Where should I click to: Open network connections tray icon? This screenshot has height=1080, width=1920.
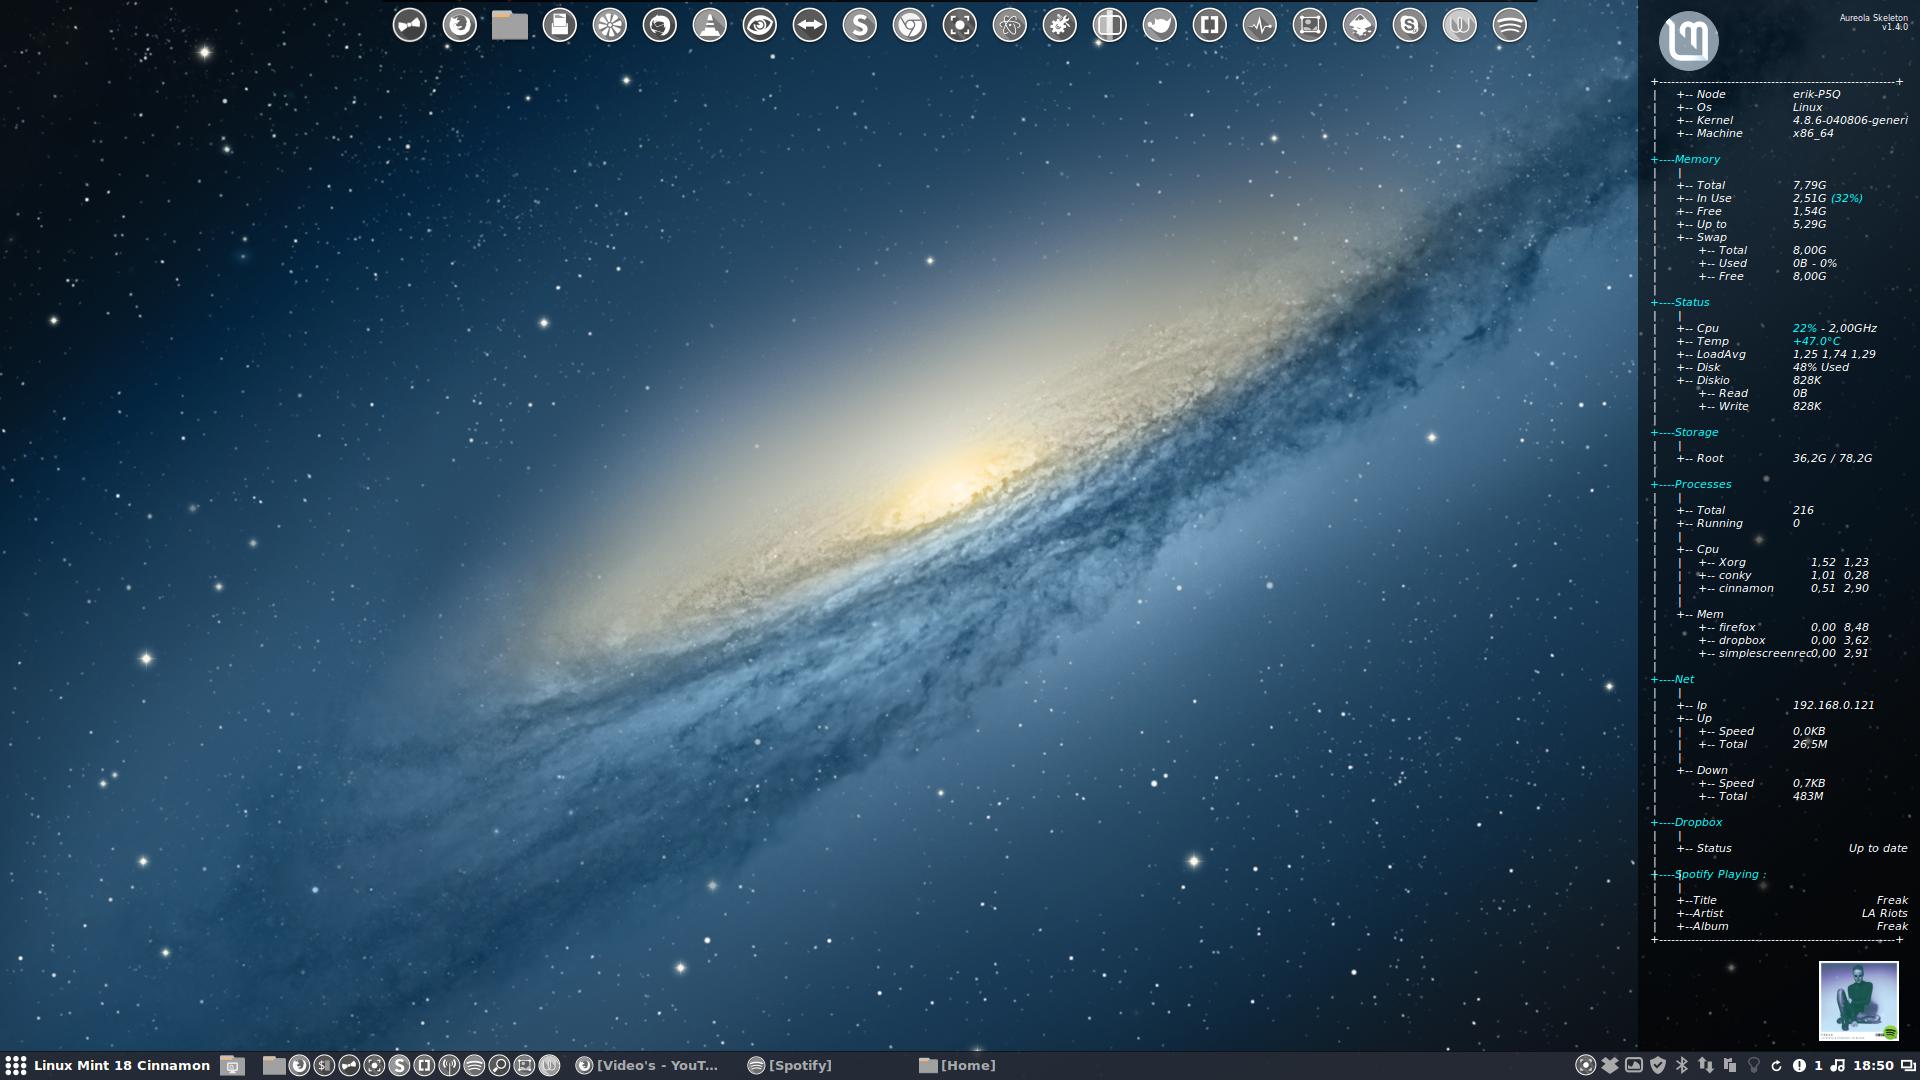[1706, 1065]
